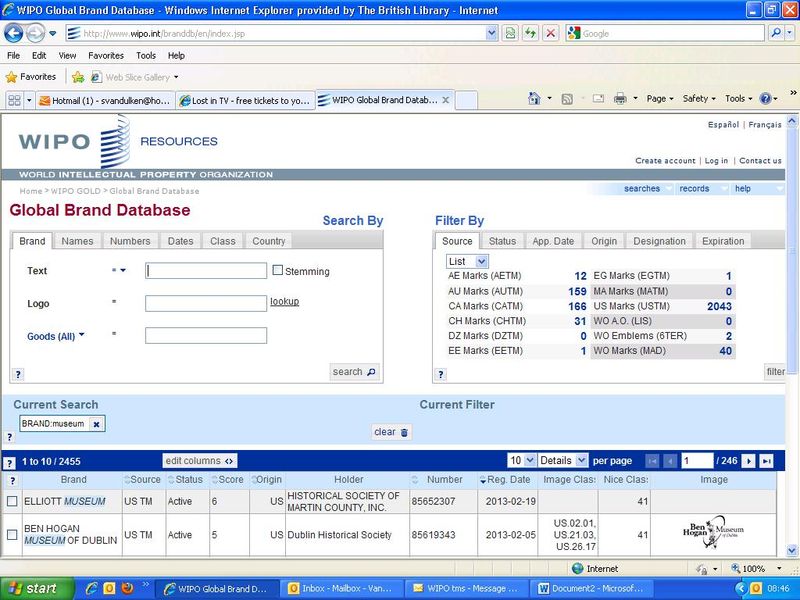This screenshot has width=800, height=600.
Task: Click the help icon in the Search By panel
Action: click(x=18, y=374)
